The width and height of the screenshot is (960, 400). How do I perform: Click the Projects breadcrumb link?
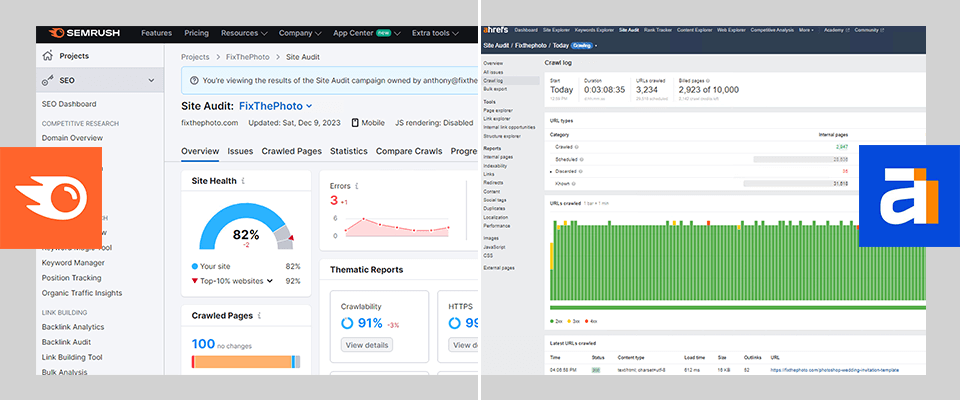(x=195, y=57)
